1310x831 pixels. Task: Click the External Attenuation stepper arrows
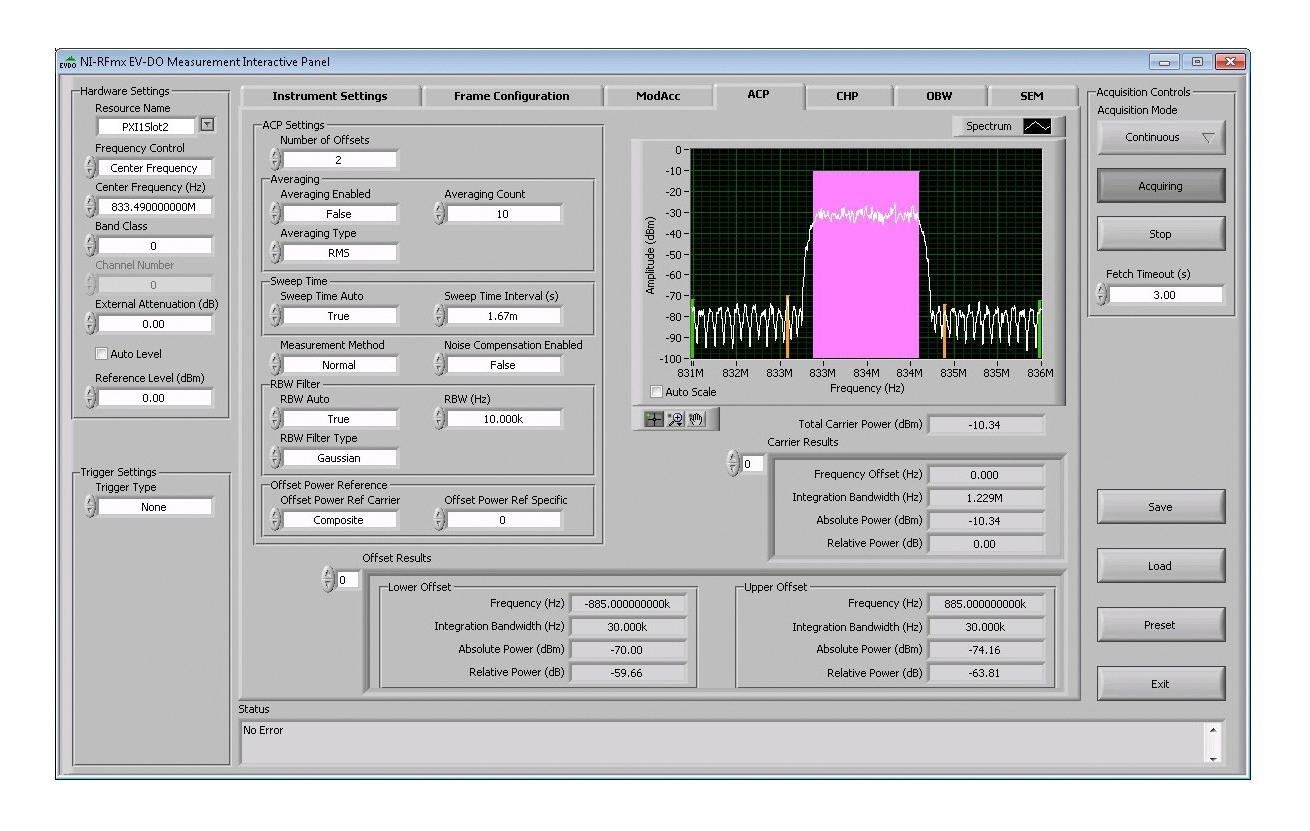(91, 324)
